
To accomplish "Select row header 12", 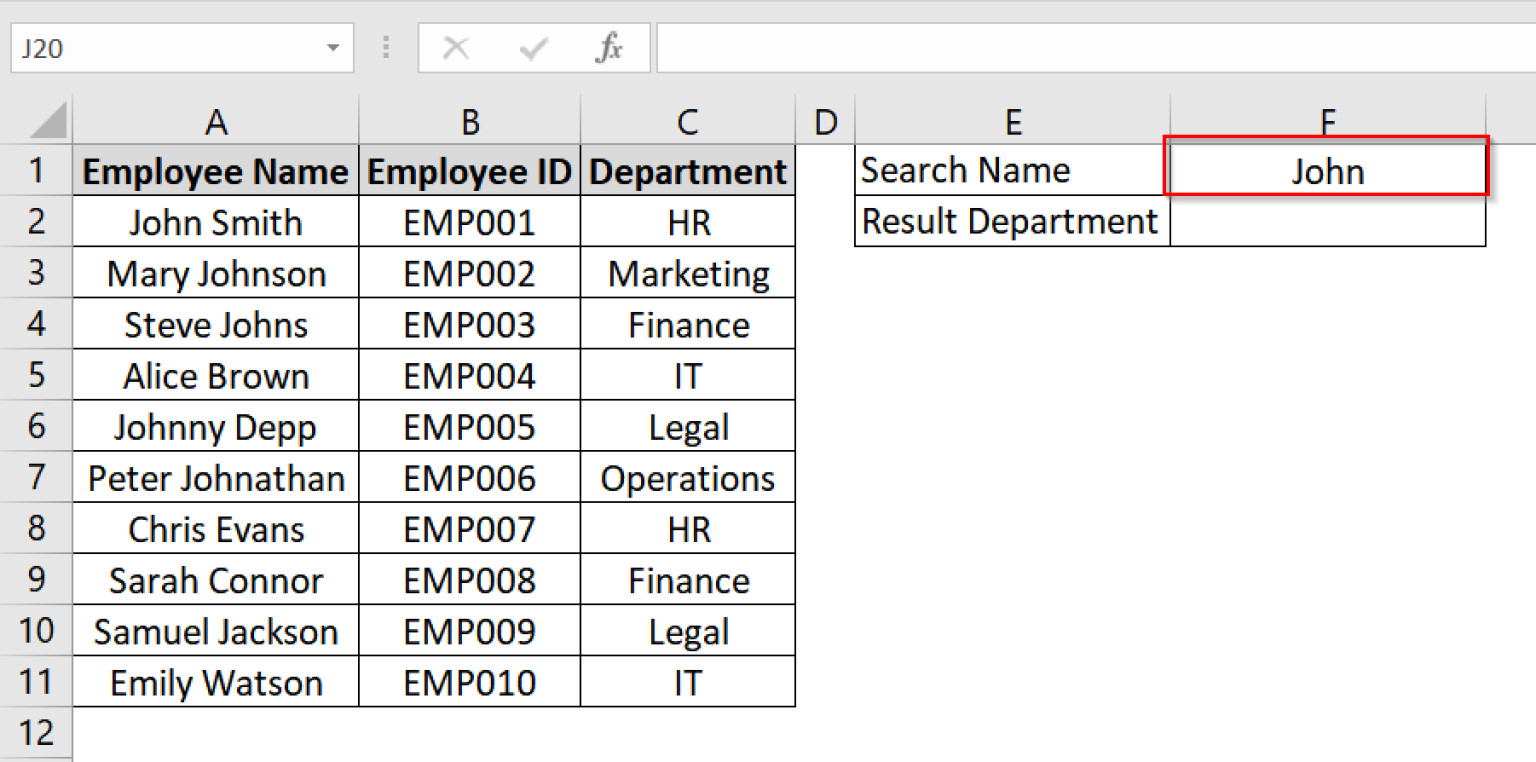I will coord(37,732).
